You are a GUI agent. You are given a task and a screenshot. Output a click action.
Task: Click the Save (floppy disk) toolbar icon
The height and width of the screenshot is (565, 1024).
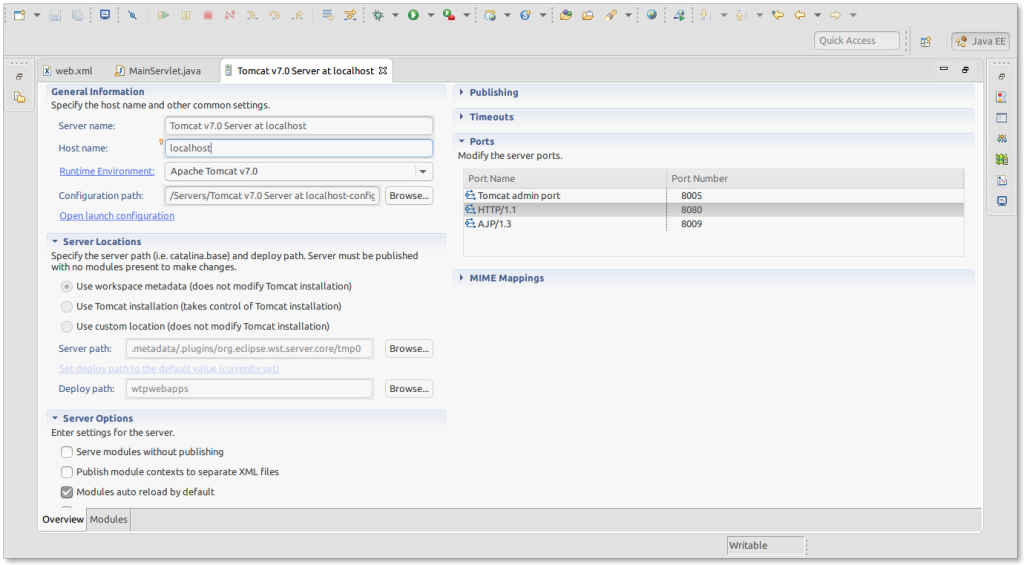click(56, 15)
